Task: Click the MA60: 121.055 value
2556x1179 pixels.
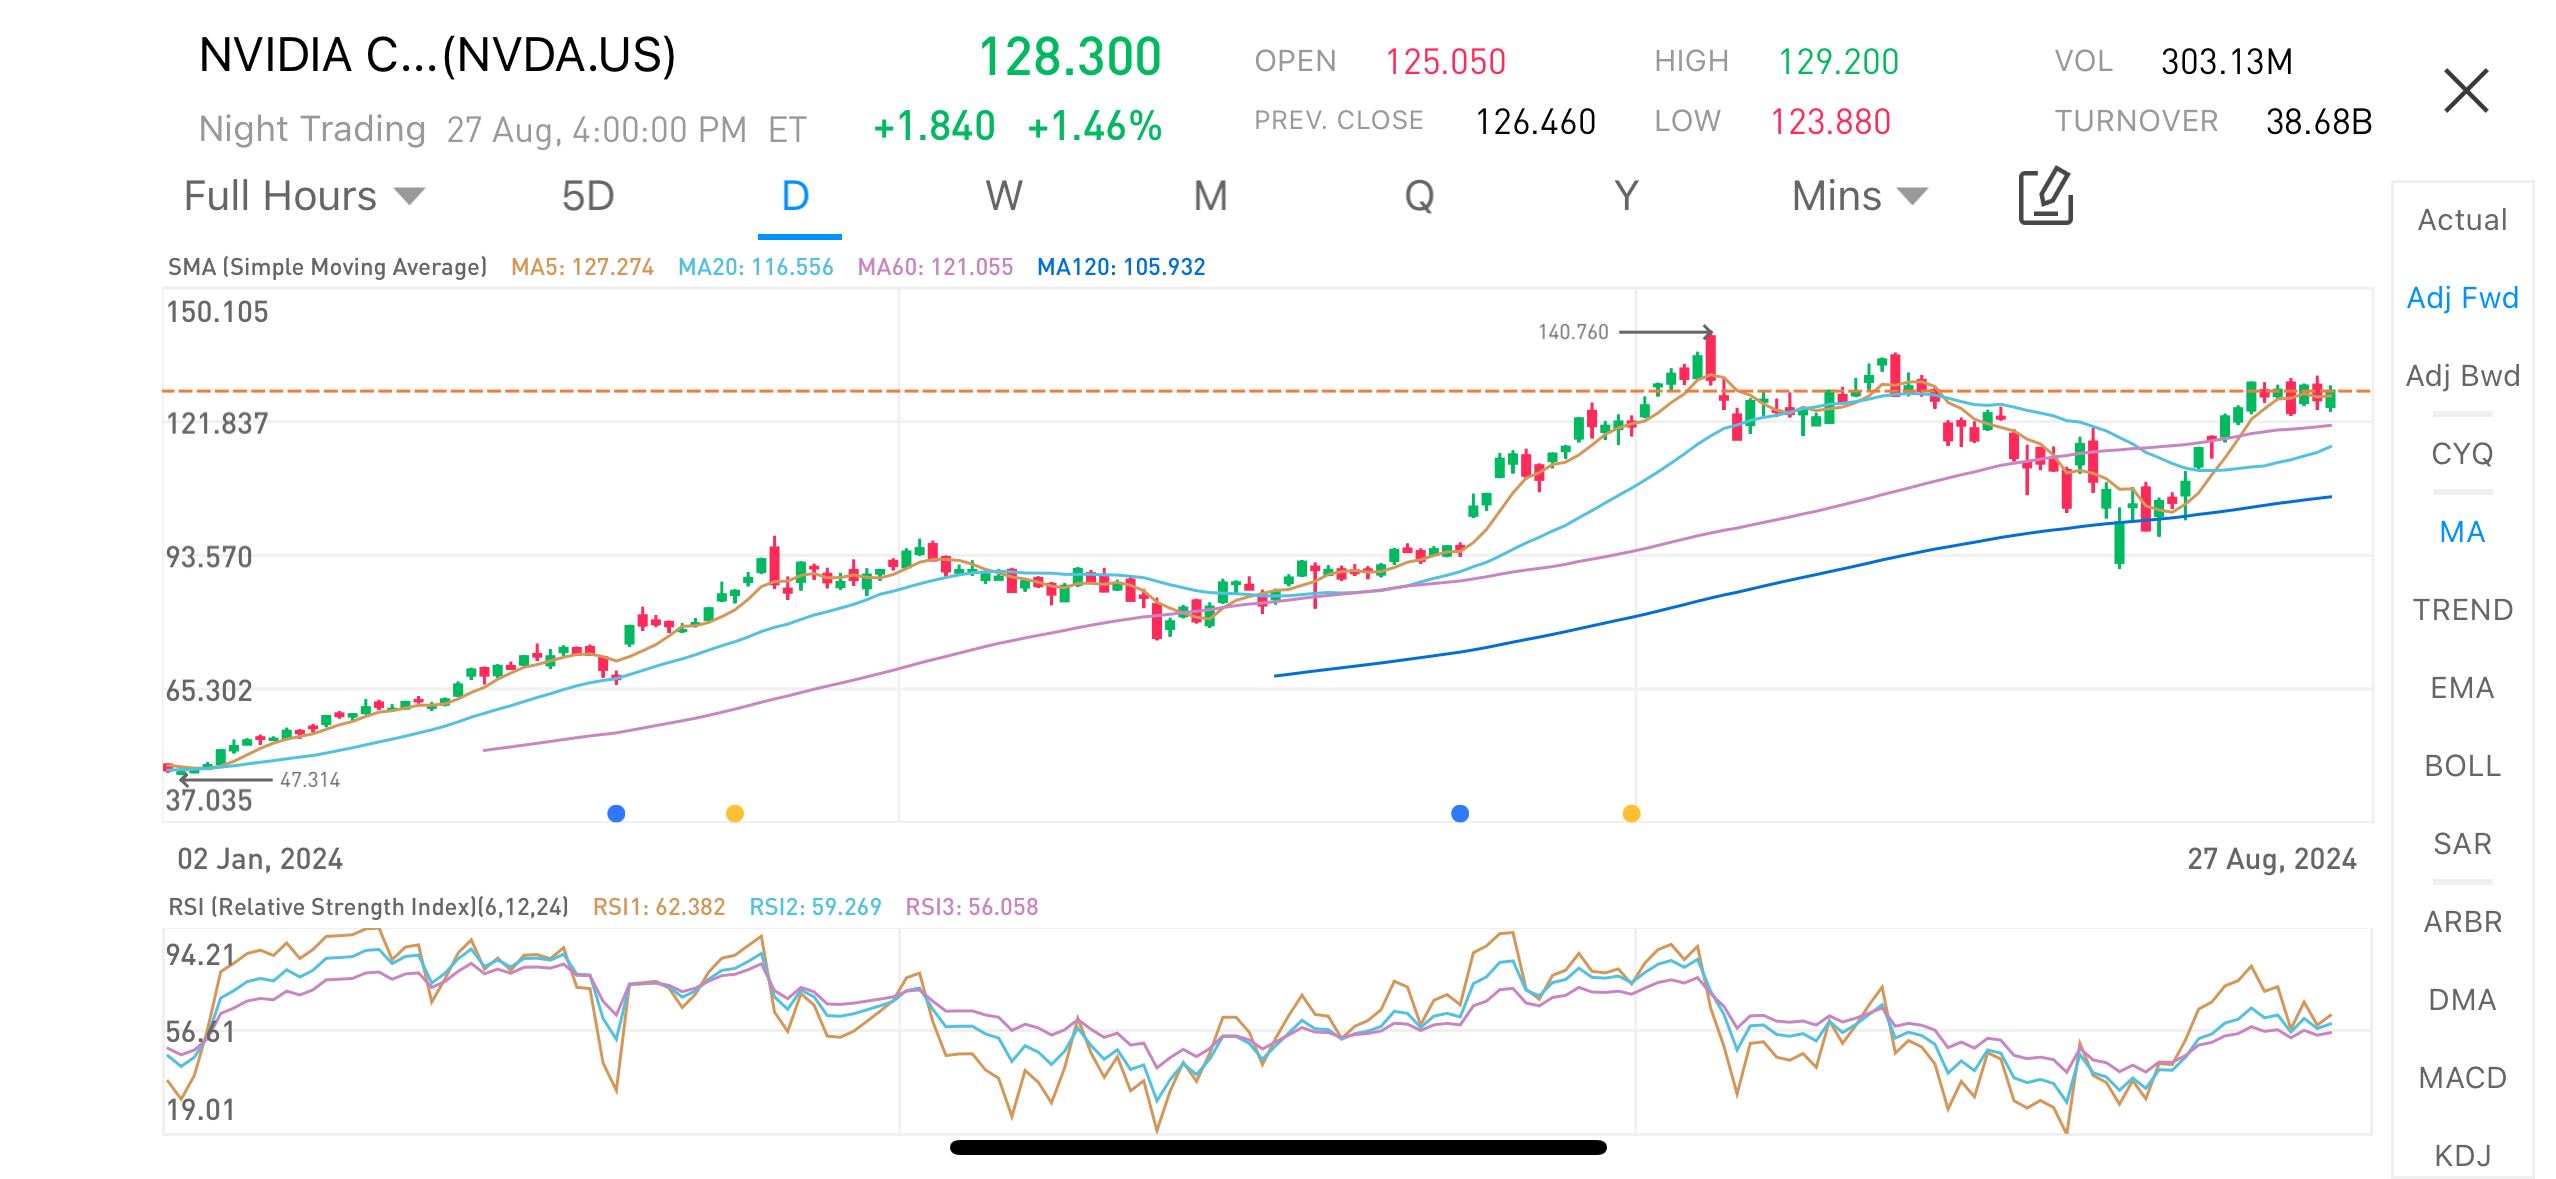Action: tap(935, 267)
